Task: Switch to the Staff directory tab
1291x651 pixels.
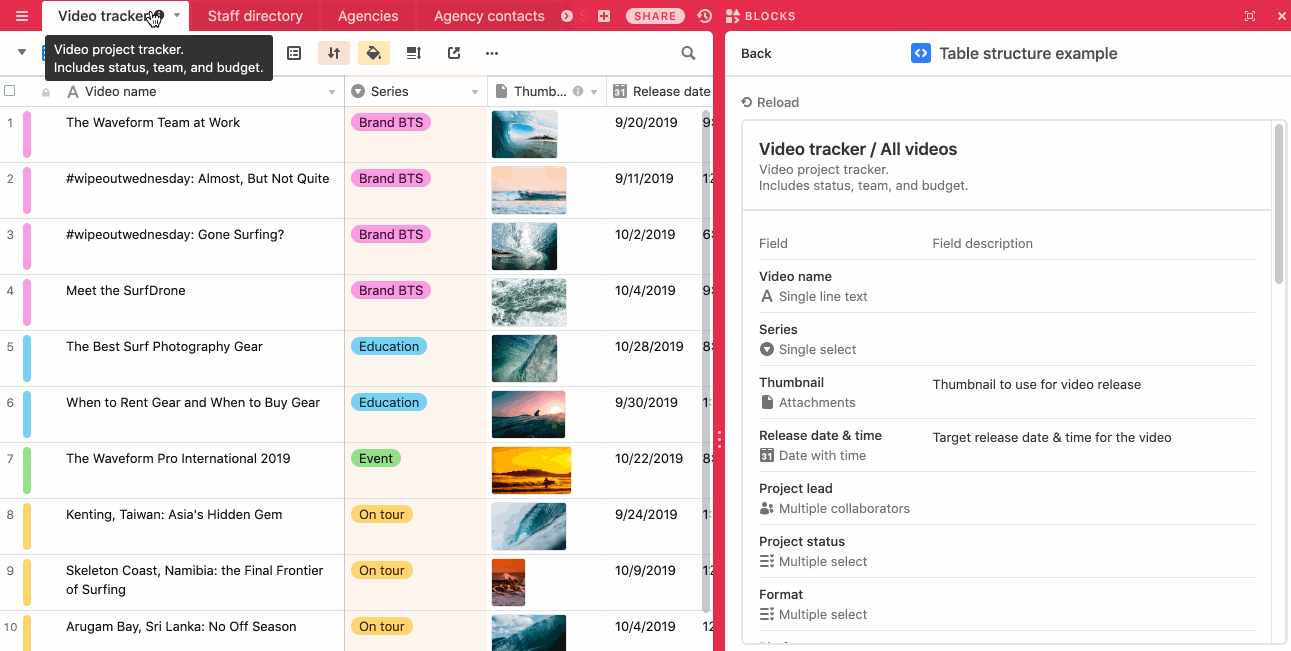Action: pos(255,16)
